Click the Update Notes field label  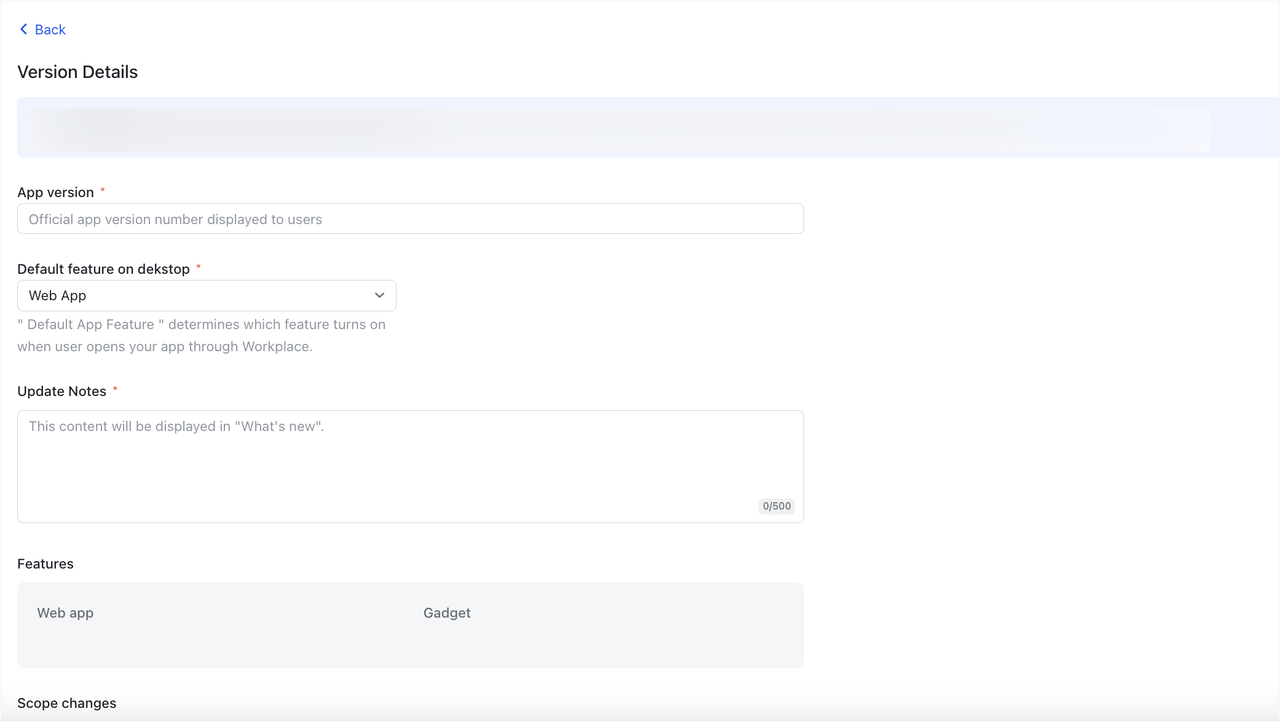(62, 391)
